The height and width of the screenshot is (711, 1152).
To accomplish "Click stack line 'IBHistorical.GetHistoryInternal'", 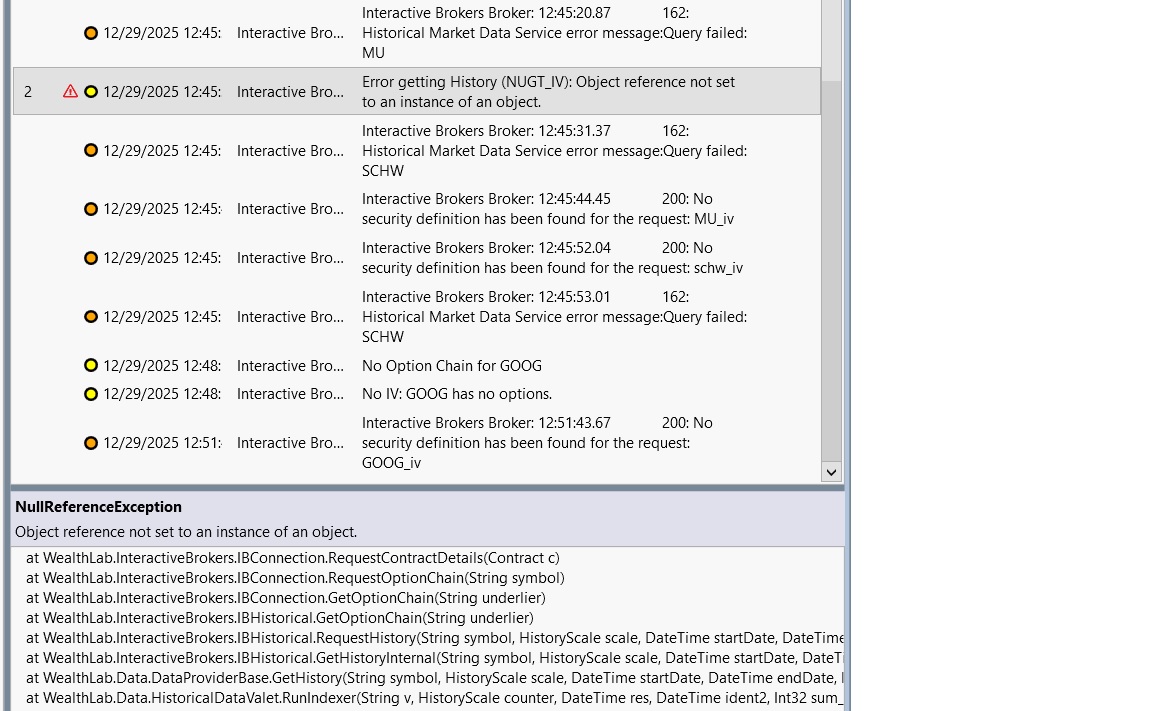I will pyautogui.click(x=435, y=657).
